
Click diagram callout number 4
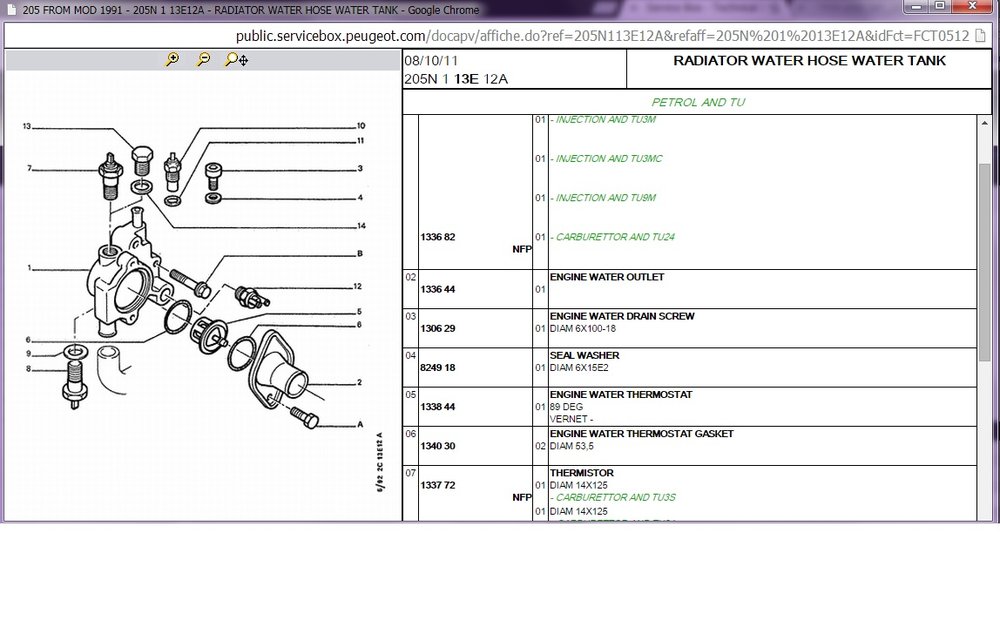pyautogui.click(x=360, y=198)
